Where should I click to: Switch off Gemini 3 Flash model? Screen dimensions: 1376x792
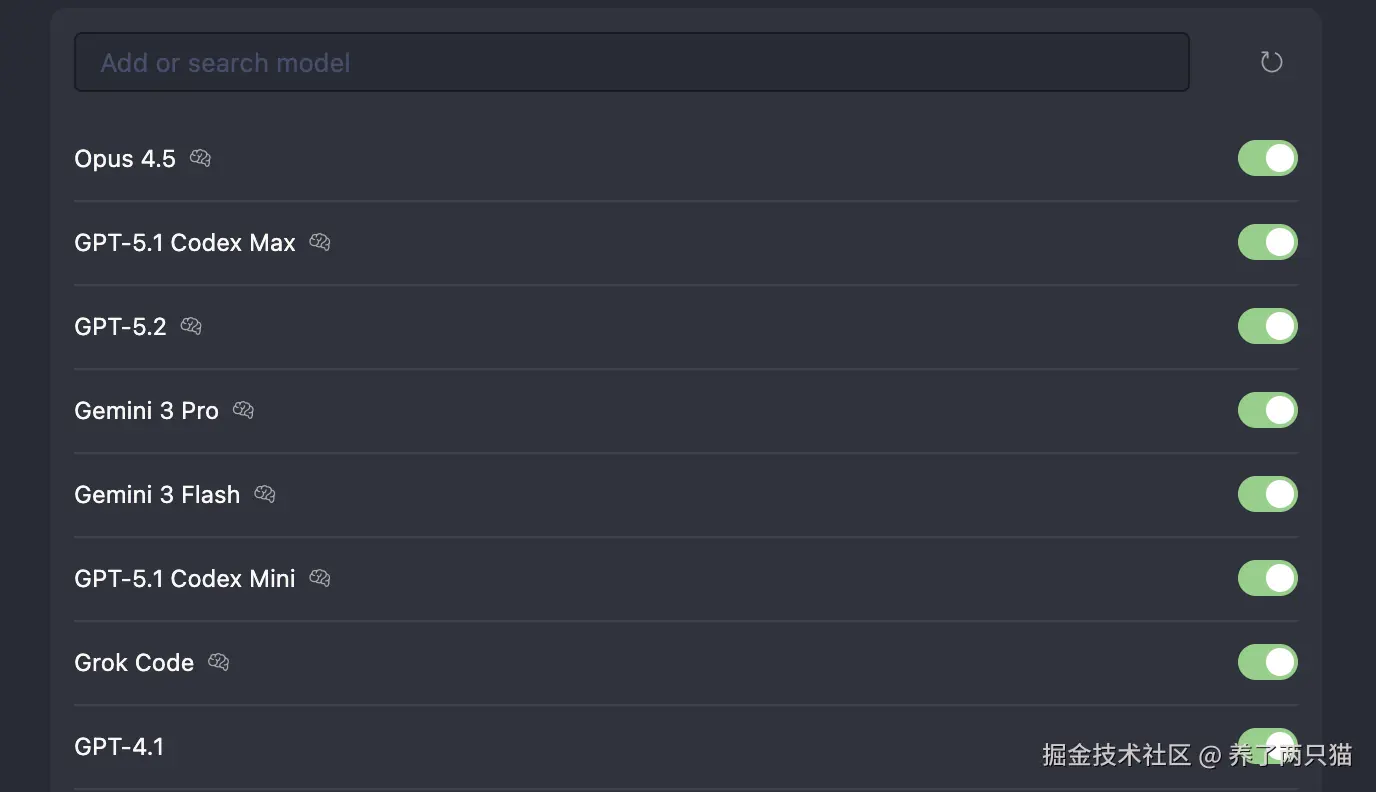[1267, 494]
